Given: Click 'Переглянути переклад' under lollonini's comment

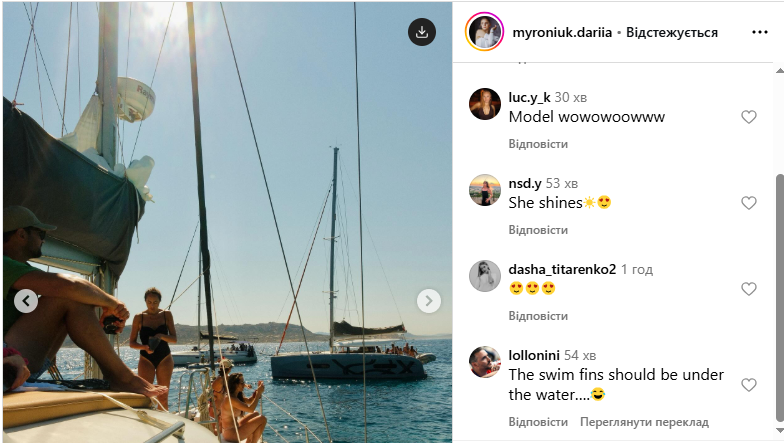Looking at the screenshot, I should click(x=644, y=422).
